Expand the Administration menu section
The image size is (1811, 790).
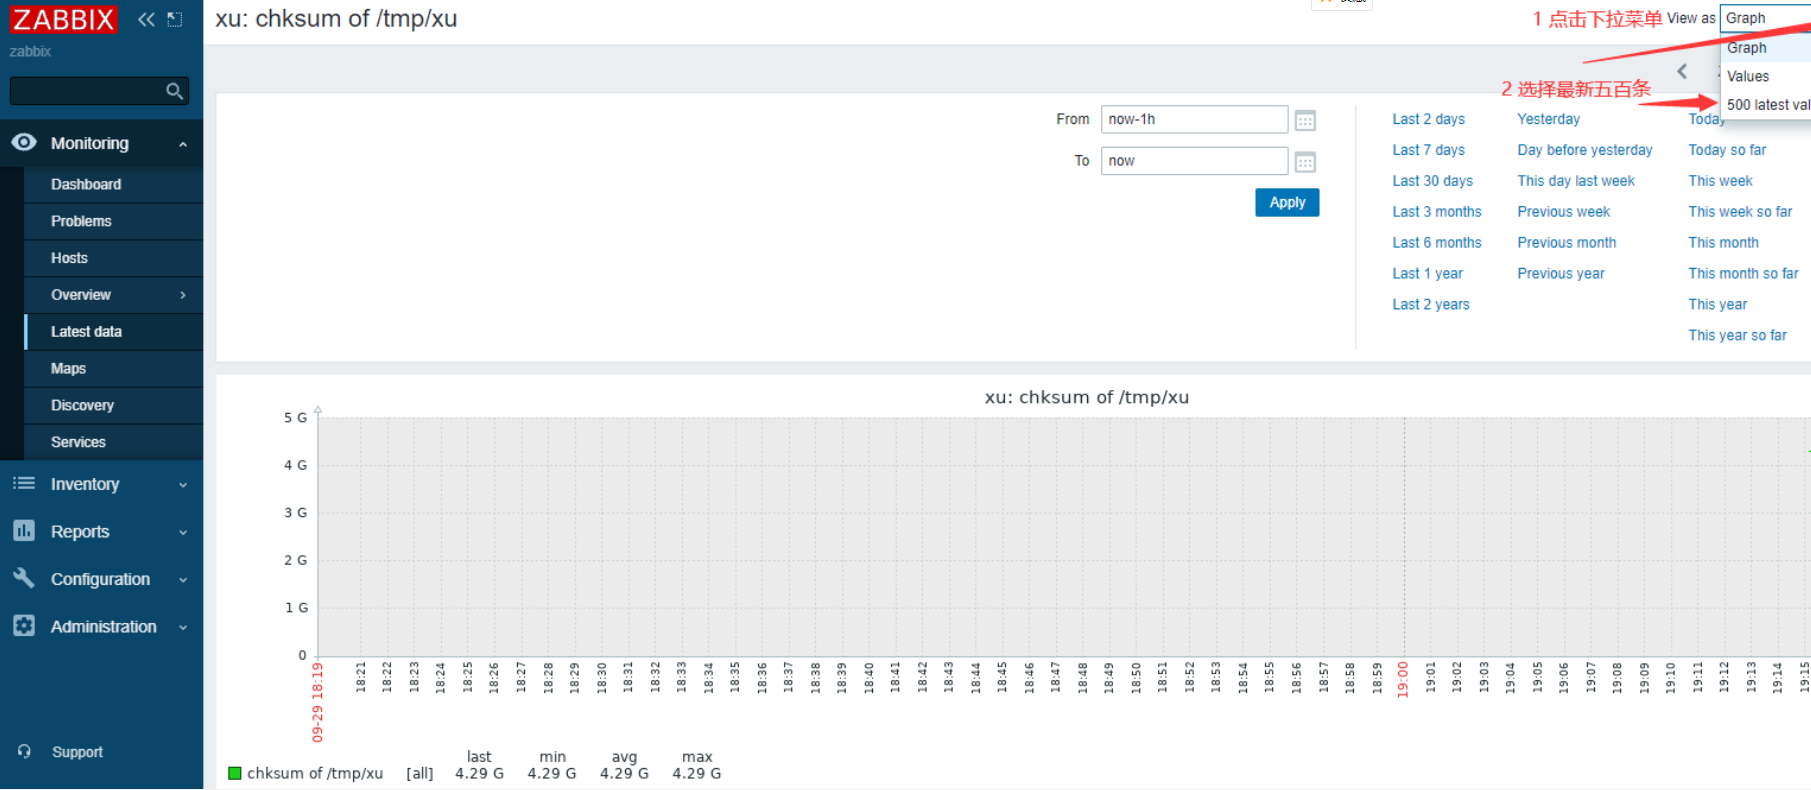point(183,628)
